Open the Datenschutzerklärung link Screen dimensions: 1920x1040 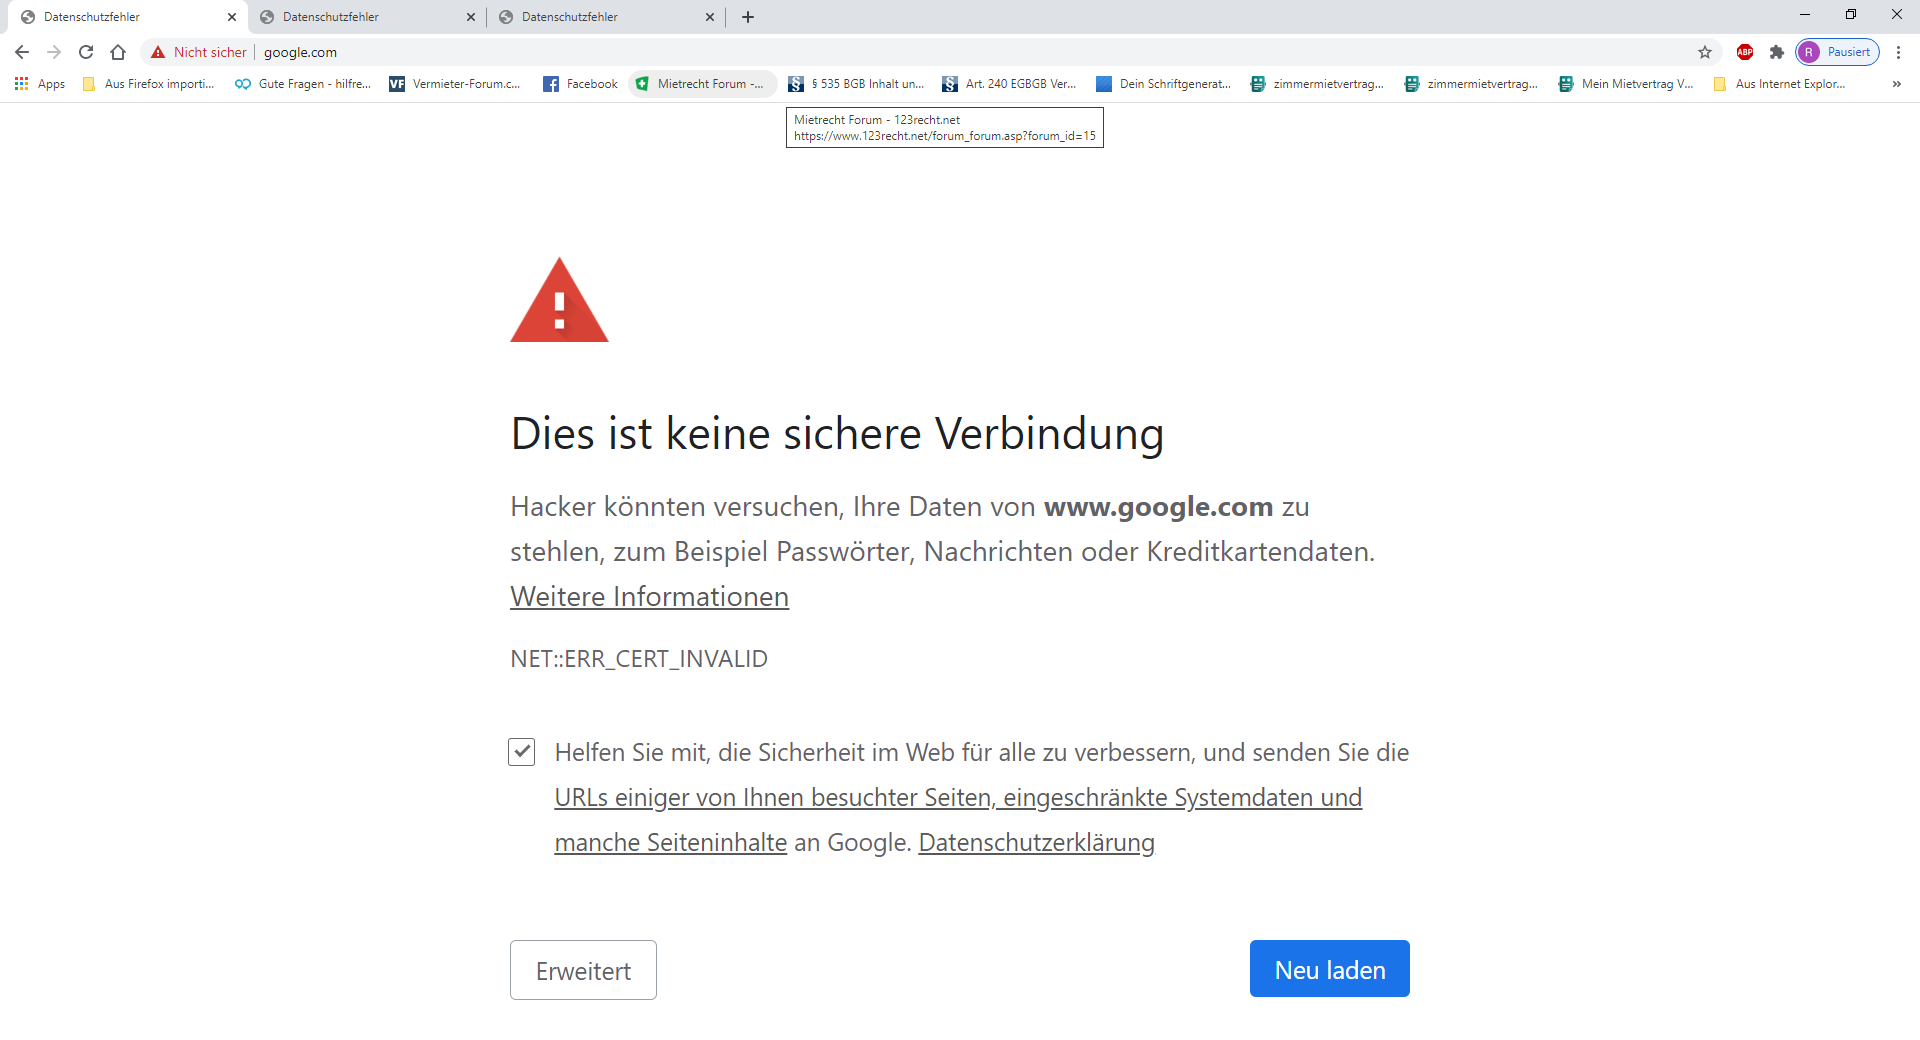[x=1036, y=843]
